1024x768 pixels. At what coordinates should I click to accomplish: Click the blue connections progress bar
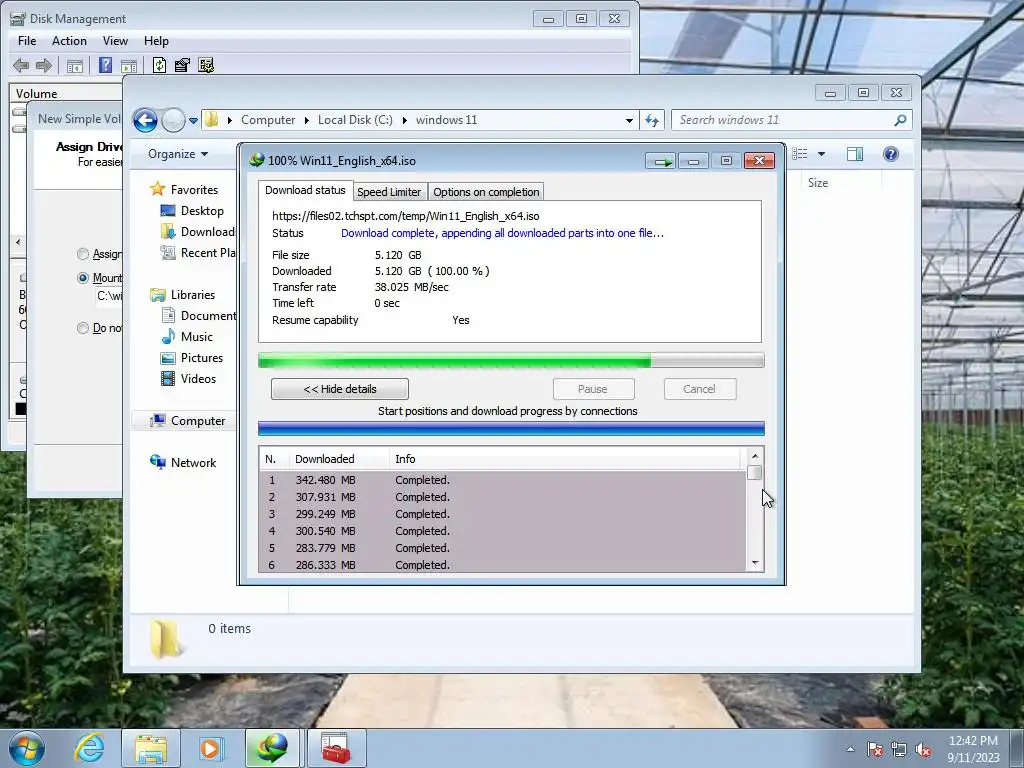point(511,429)
